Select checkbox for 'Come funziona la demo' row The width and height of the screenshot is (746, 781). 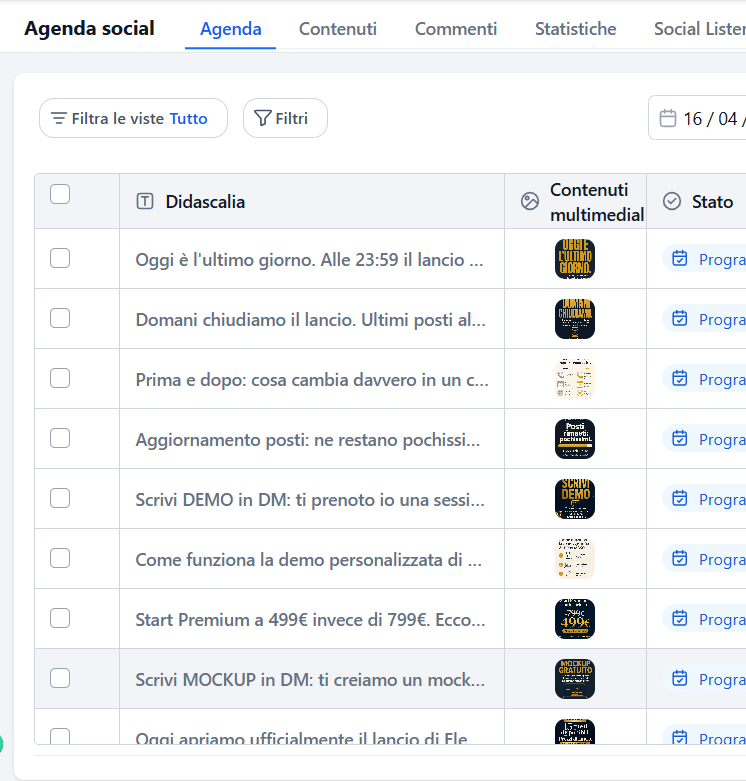[60, 558]
